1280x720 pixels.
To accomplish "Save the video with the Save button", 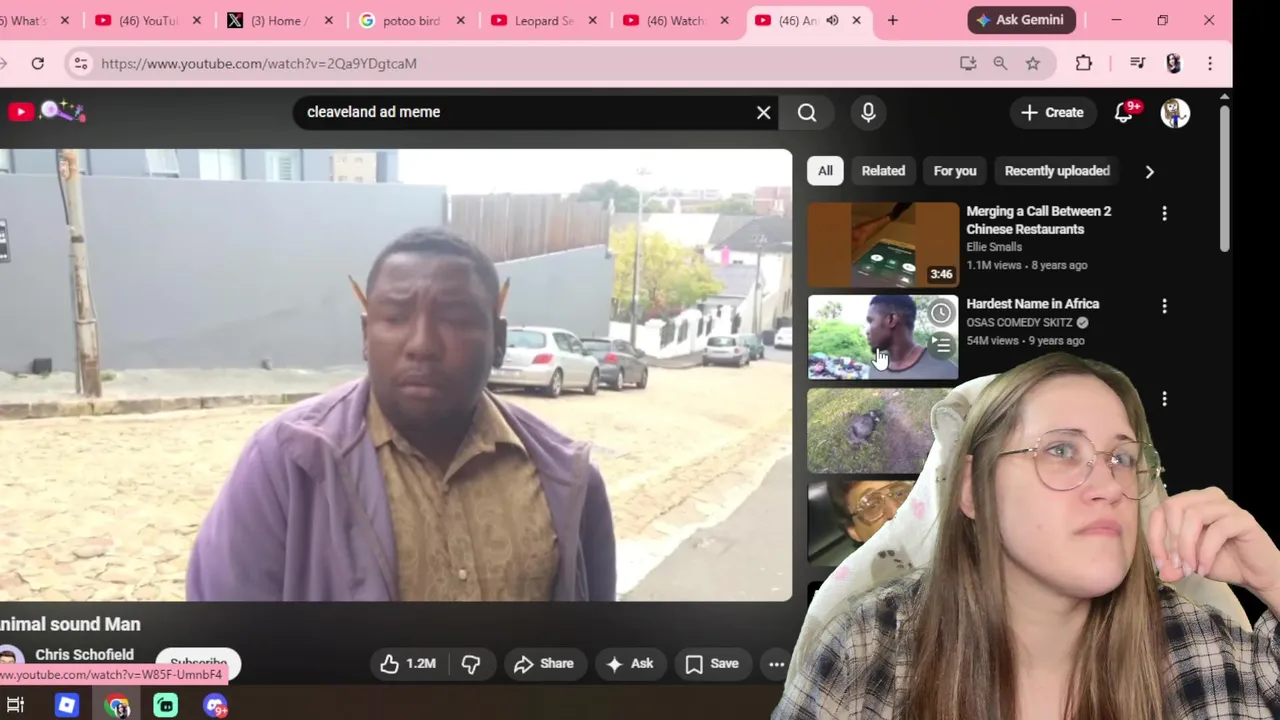I will [712, 664].
